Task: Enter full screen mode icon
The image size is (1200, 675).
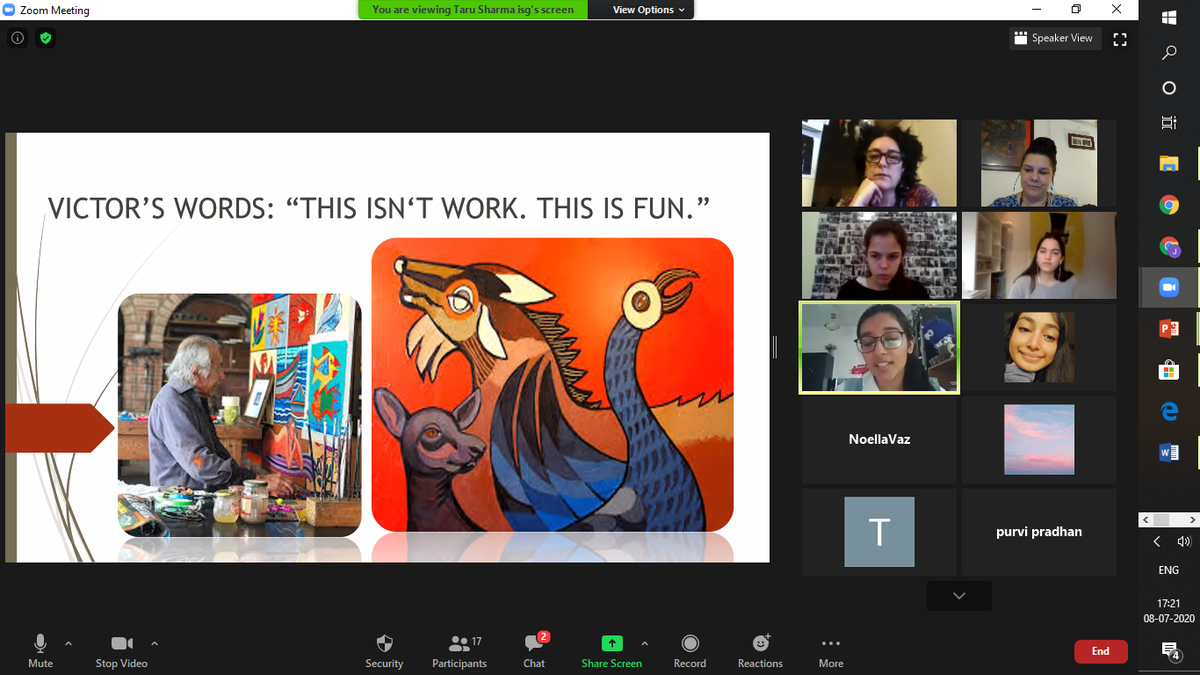Action: coord(1120,39)
